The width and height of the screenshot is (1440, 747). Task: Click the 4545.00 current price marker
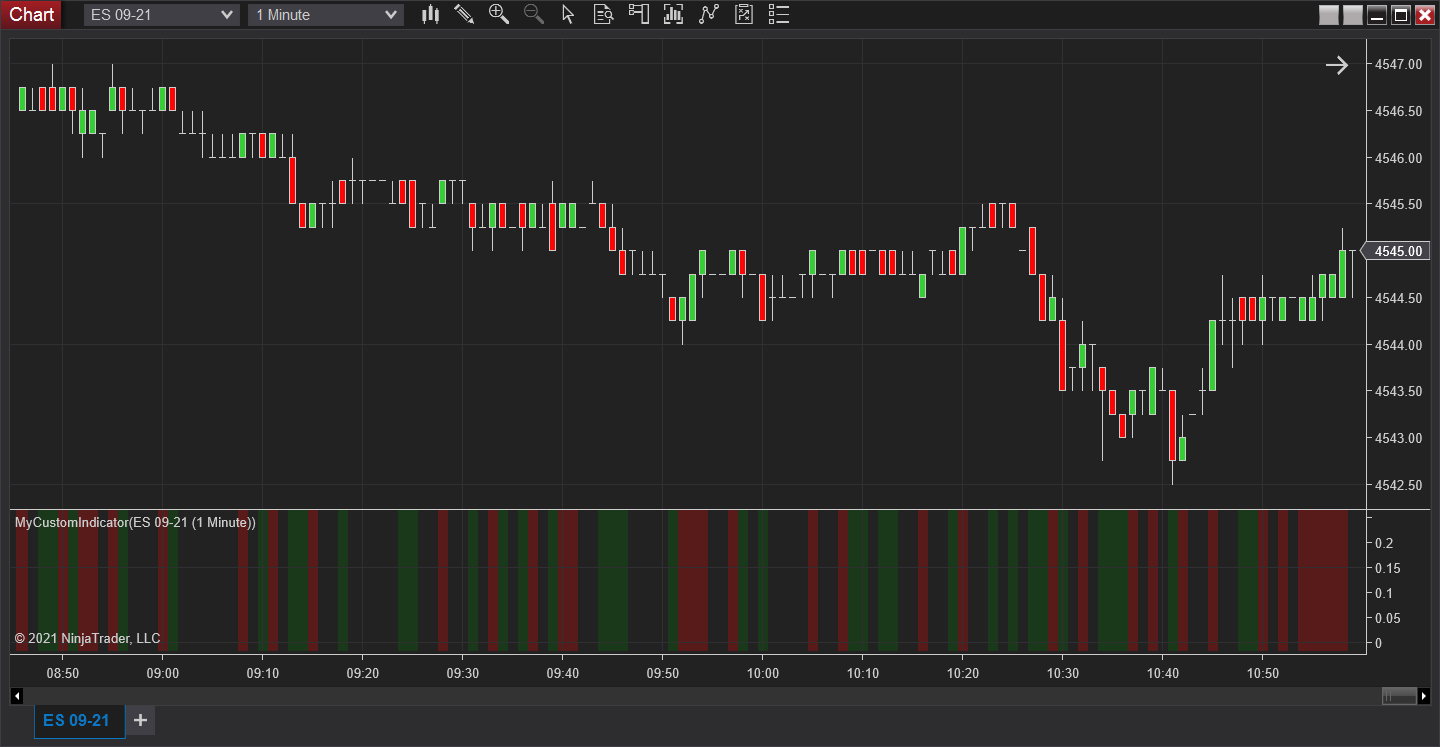pyautogui.click(x=1397, y=251)
